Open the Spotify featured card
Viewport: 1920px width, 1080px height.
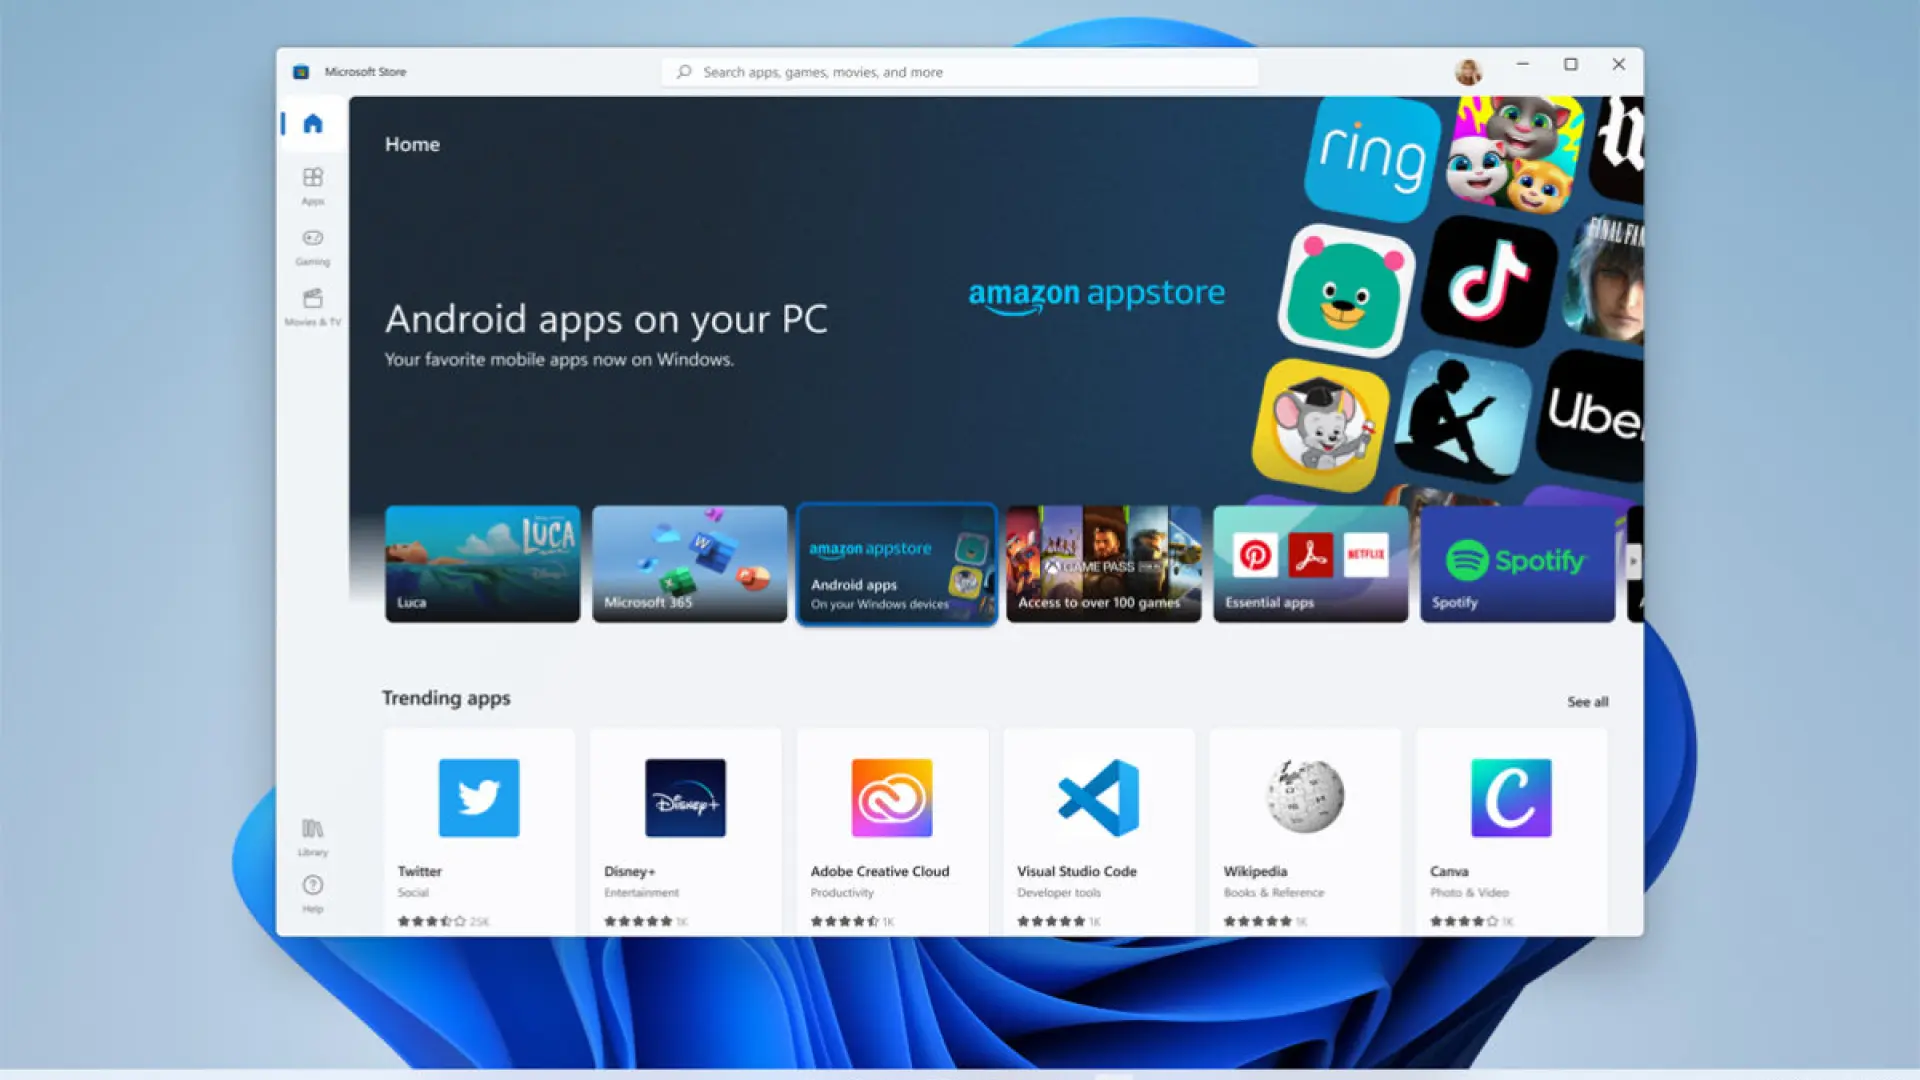point(1516,563)
